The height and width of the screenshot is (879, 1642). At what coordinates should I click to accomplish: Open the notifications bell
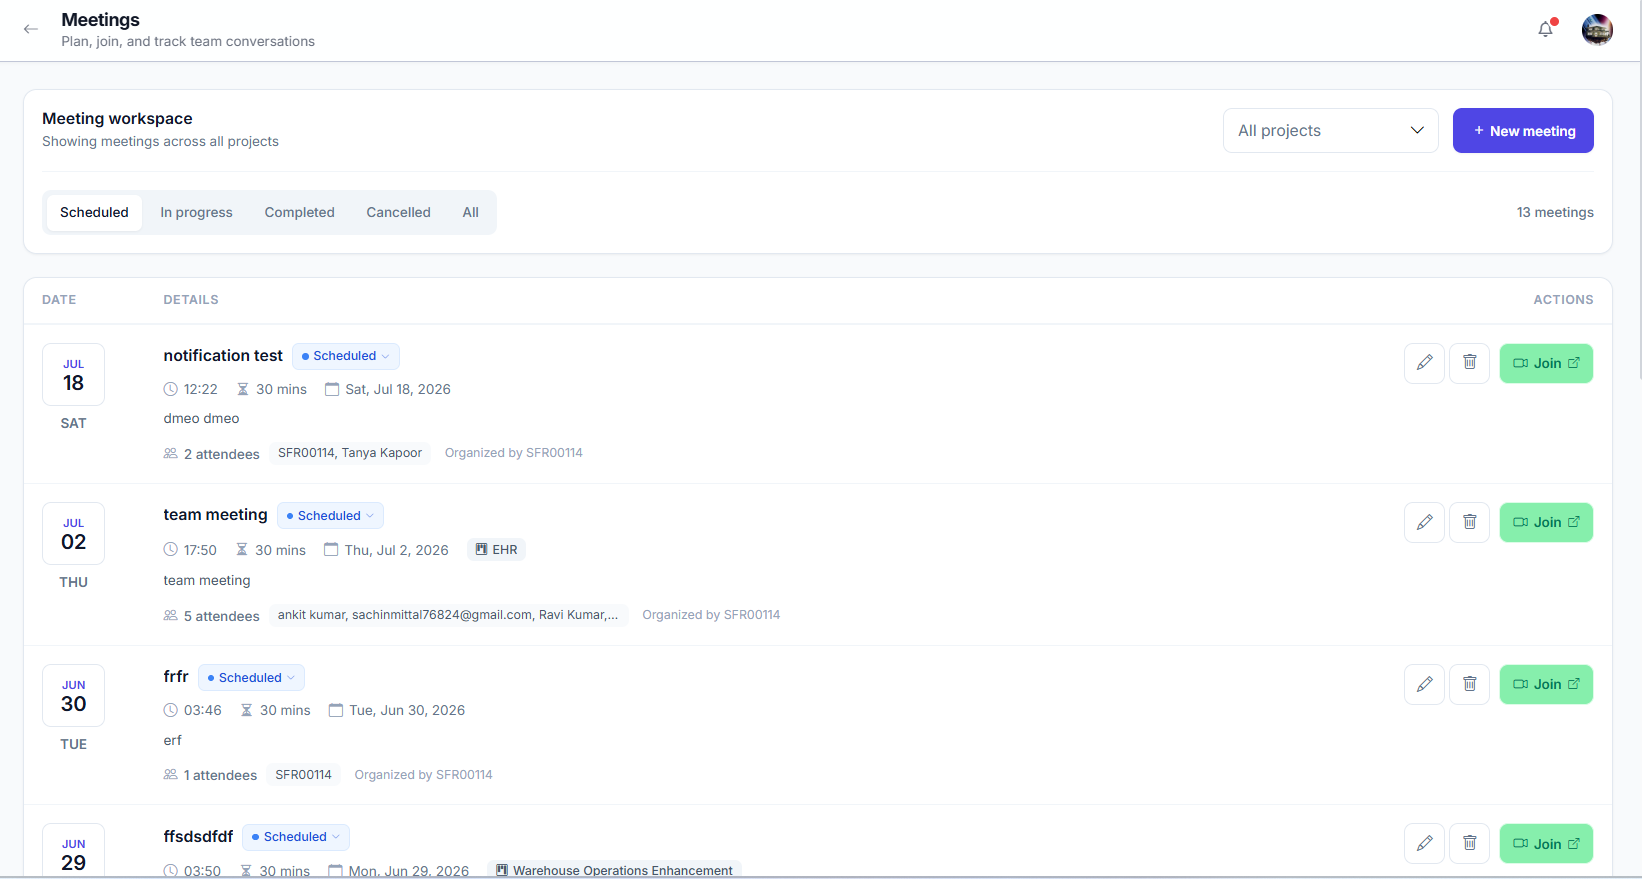(x=1546, y=29)
